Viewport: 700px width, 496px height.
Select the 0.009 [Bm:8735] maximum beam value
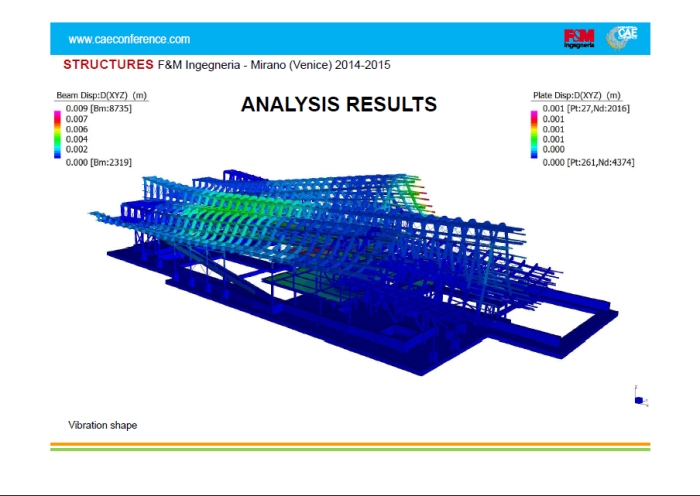[x=99, y=108]
